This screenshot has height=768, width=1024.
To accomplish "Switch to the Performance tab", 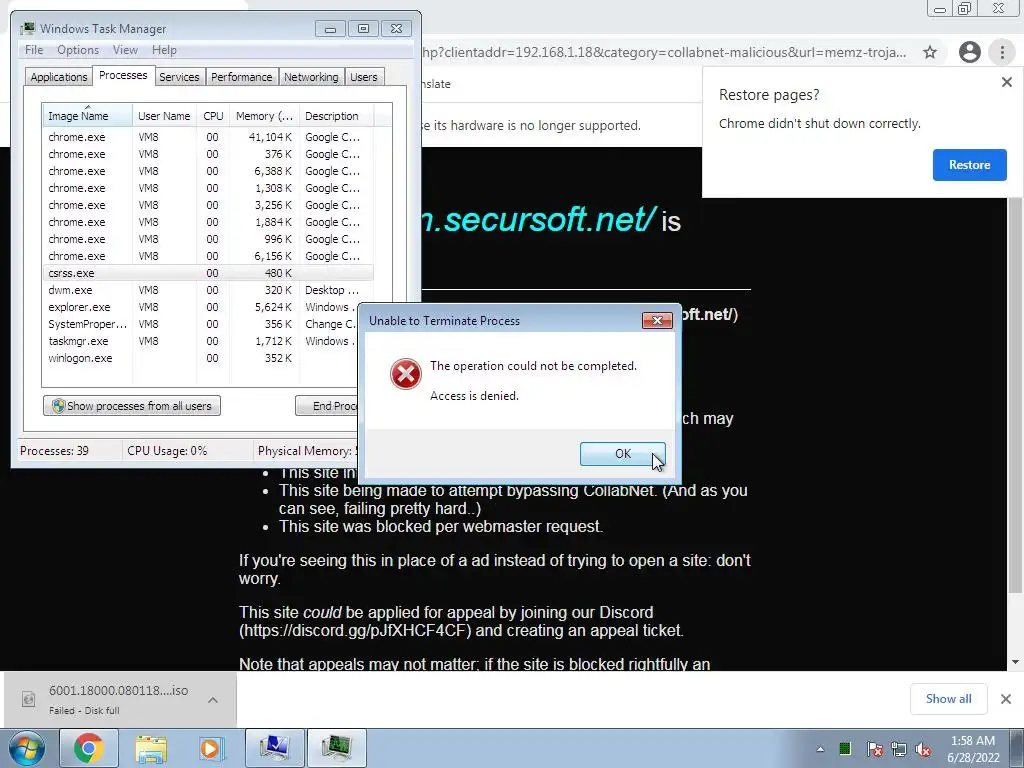I will click(242, 77).
